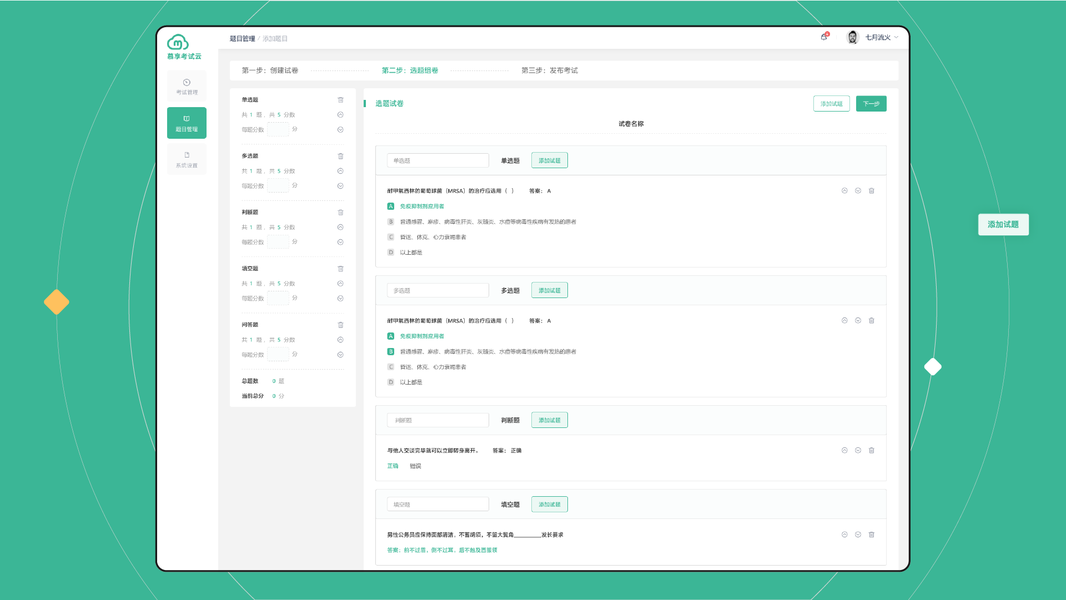Click 添加试题 in the 多选题 section header

click(x=549, y=291)
